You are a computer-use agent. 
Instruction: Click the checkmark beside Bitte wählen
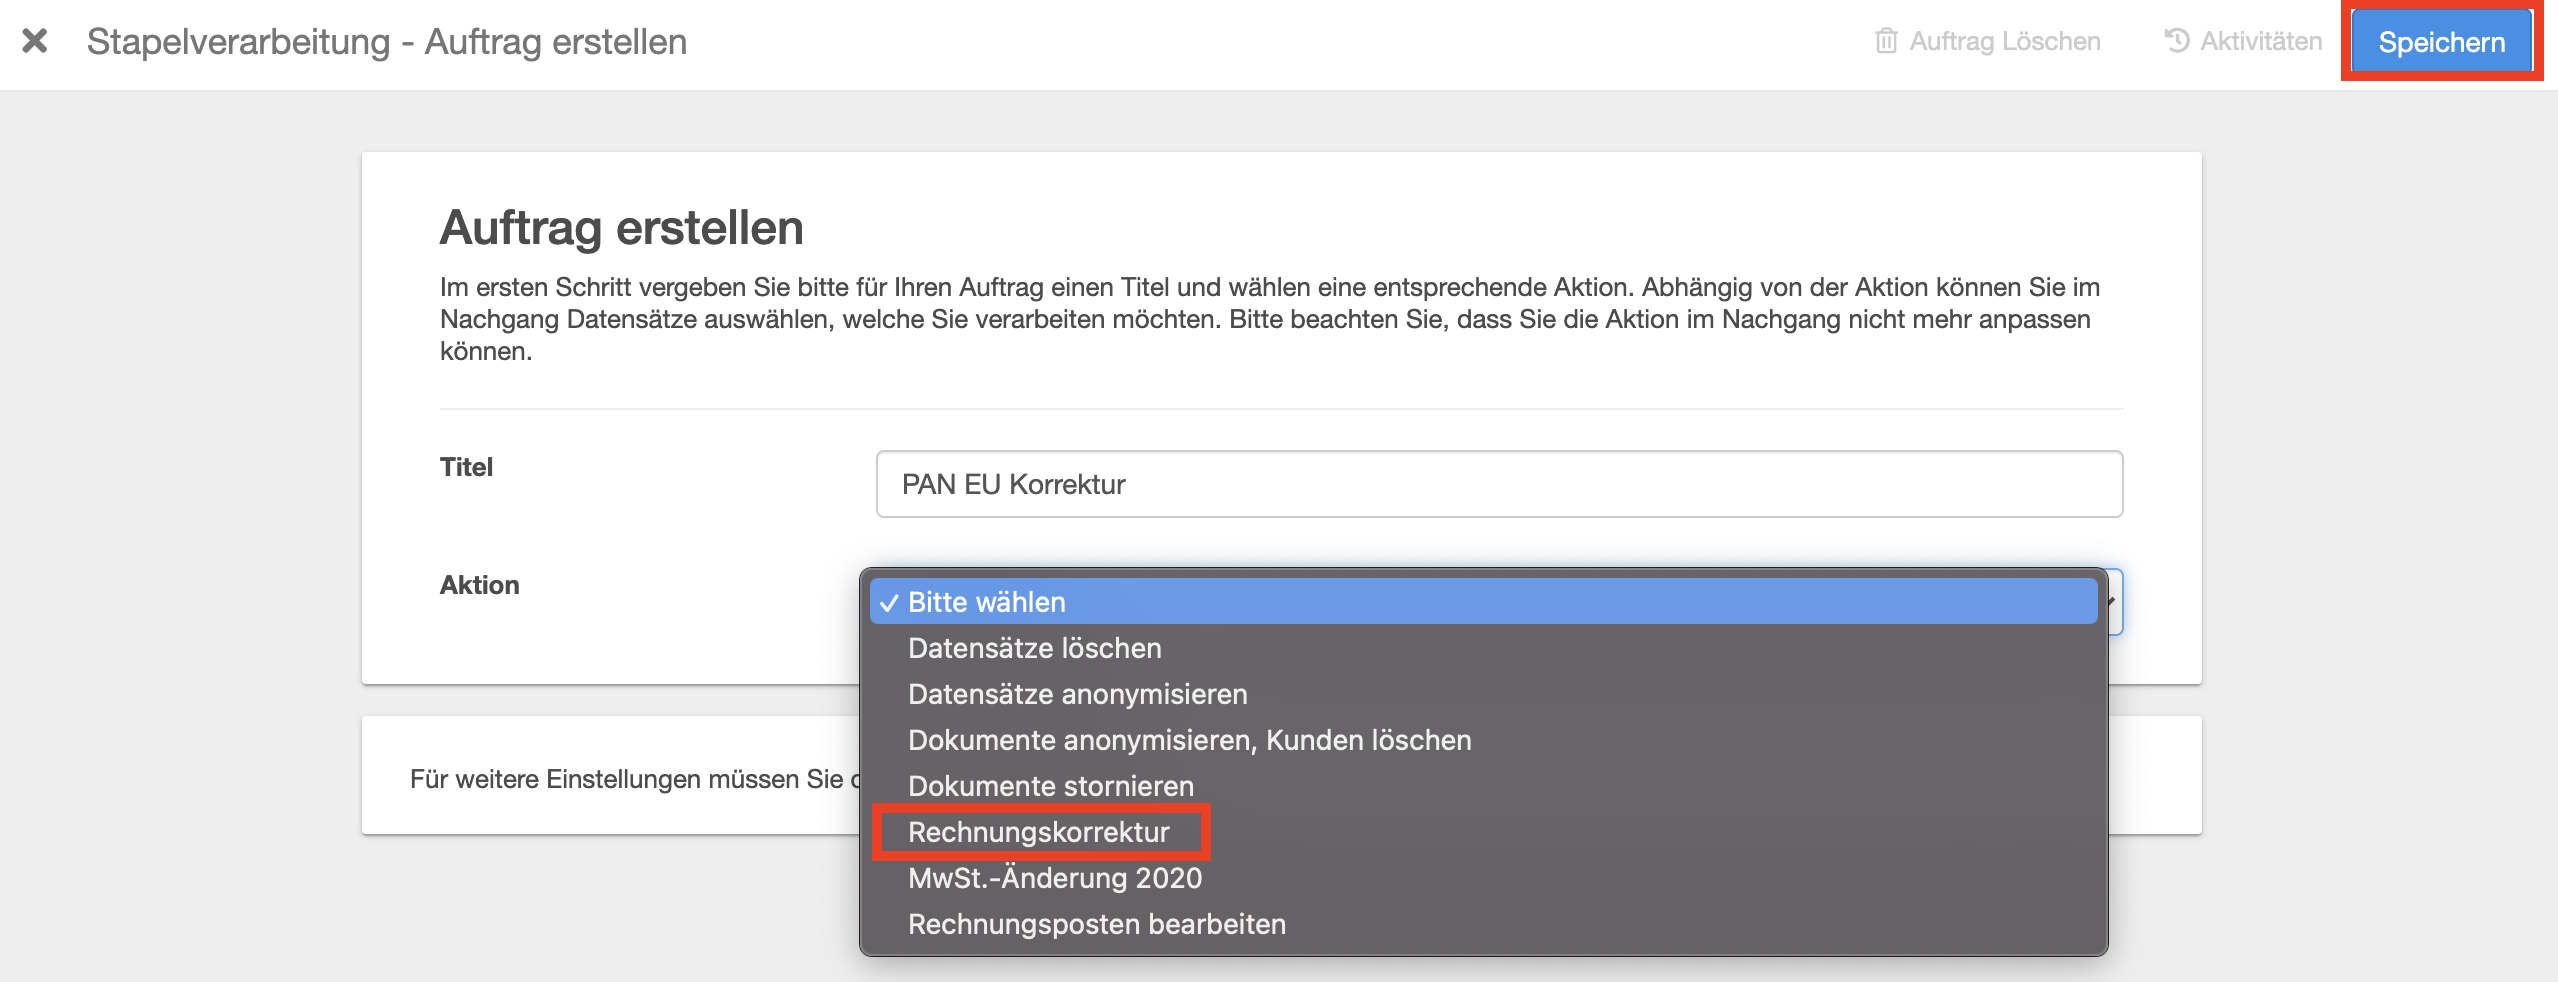pos(889,603)
